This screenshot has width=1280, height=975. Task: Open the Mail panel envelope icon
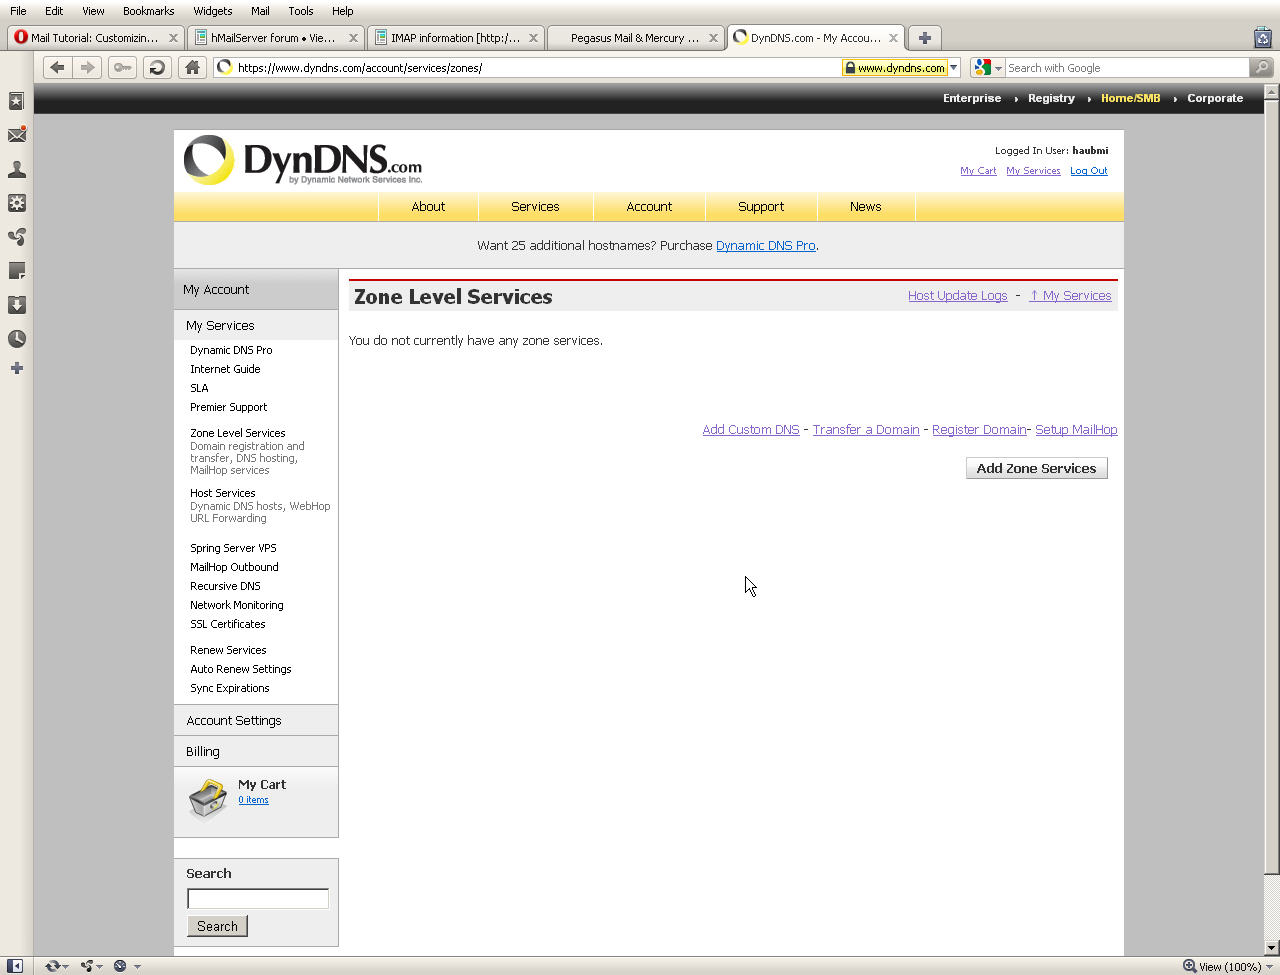coord(16,135)
